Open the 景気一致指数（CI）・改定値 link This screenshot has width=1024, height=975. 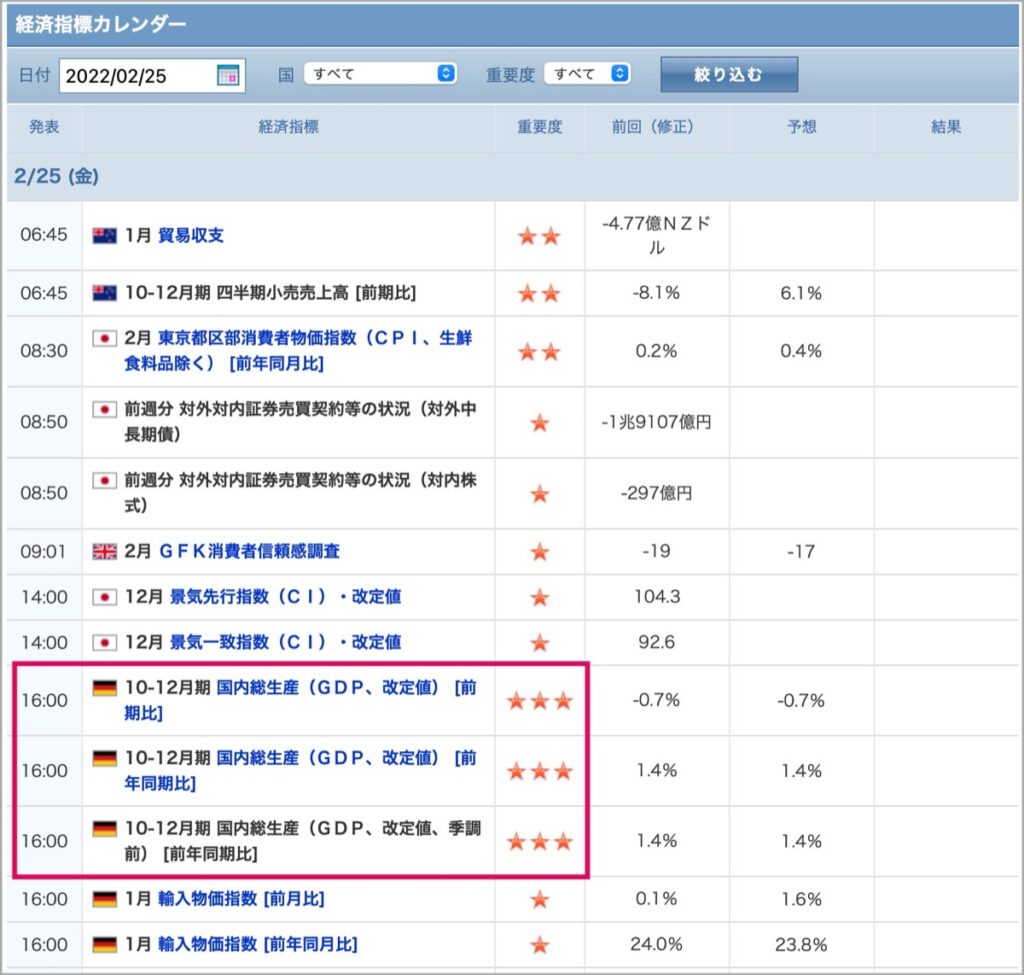click(x=285, y=643)
